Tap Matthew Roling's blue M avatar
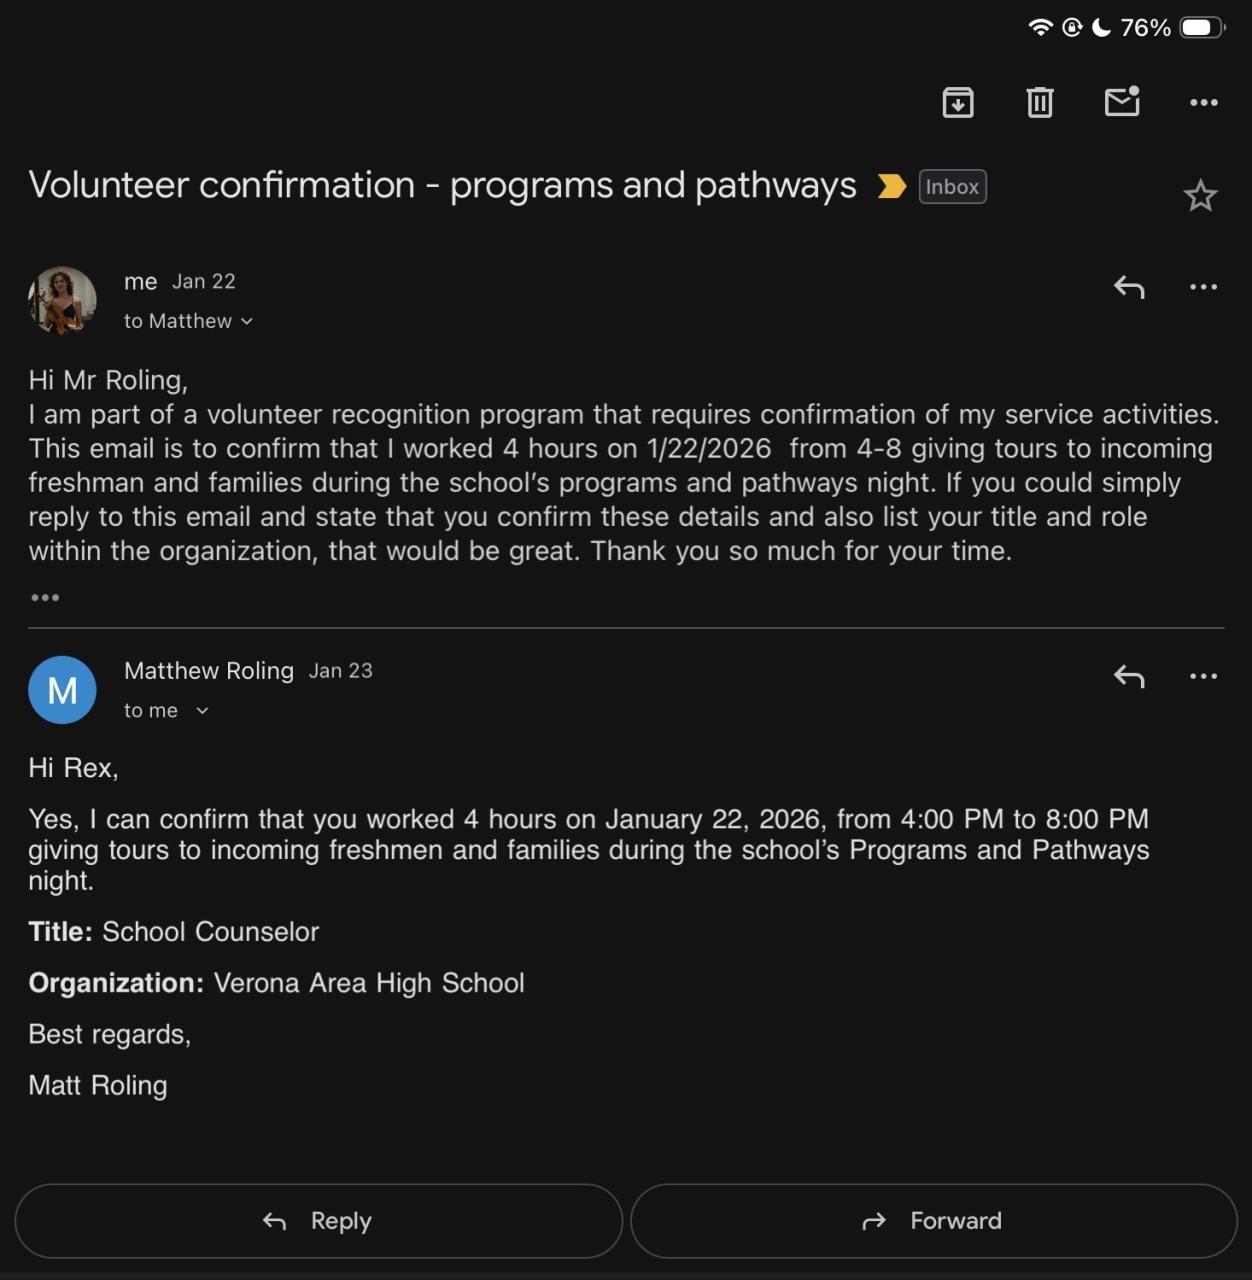The image size is (1252, 1280). [x=62, y=690]
